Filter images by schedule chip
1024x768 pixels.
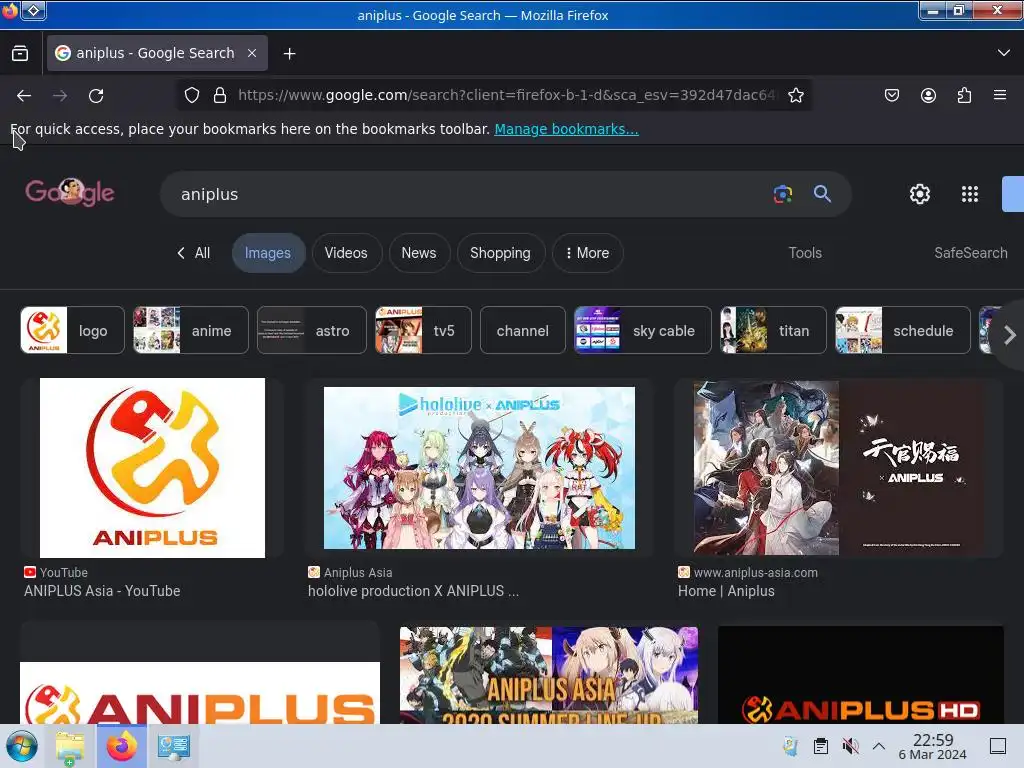click(x=903, y=330)
